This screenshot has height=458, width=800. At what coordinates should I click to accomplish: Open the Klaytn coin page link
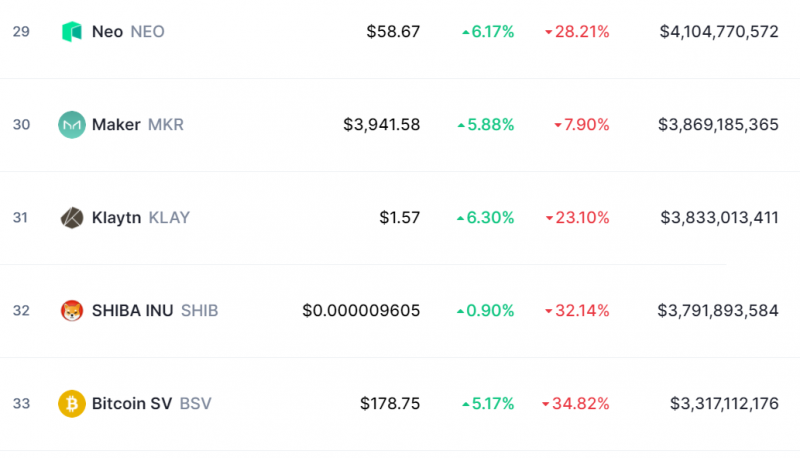coord(116,218)
